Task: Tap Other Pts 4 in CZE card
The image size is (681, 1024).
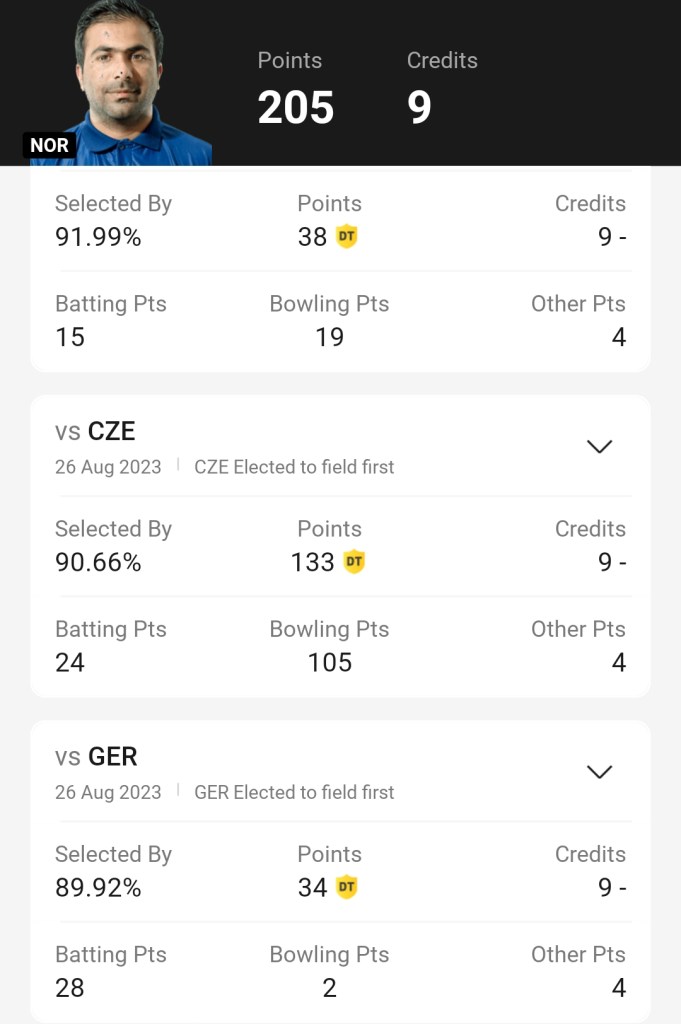Action: tap(618, 662)
